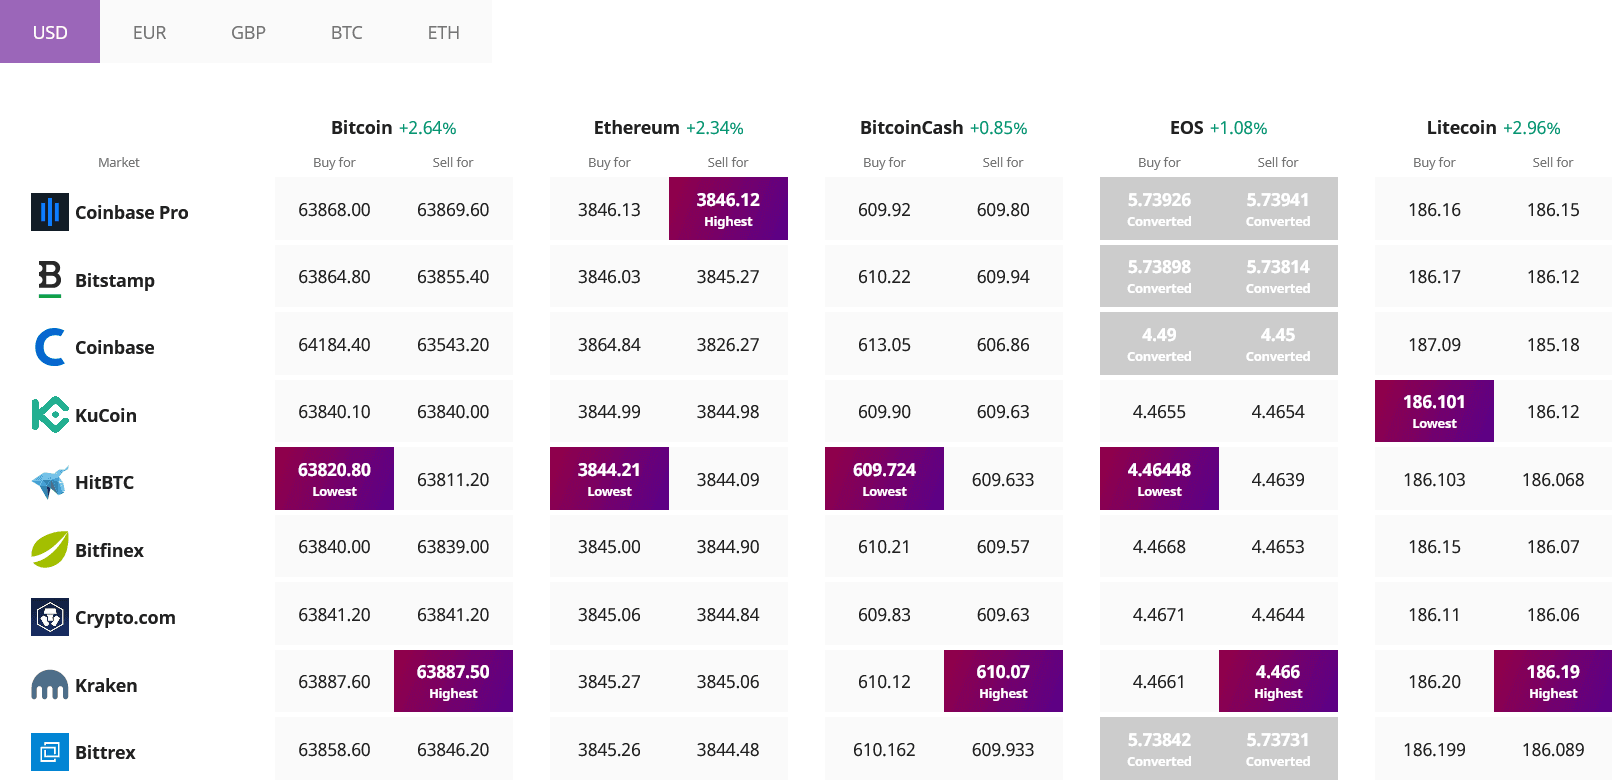
Task: Open the Bitfinex market link
Action: (109, 550)
